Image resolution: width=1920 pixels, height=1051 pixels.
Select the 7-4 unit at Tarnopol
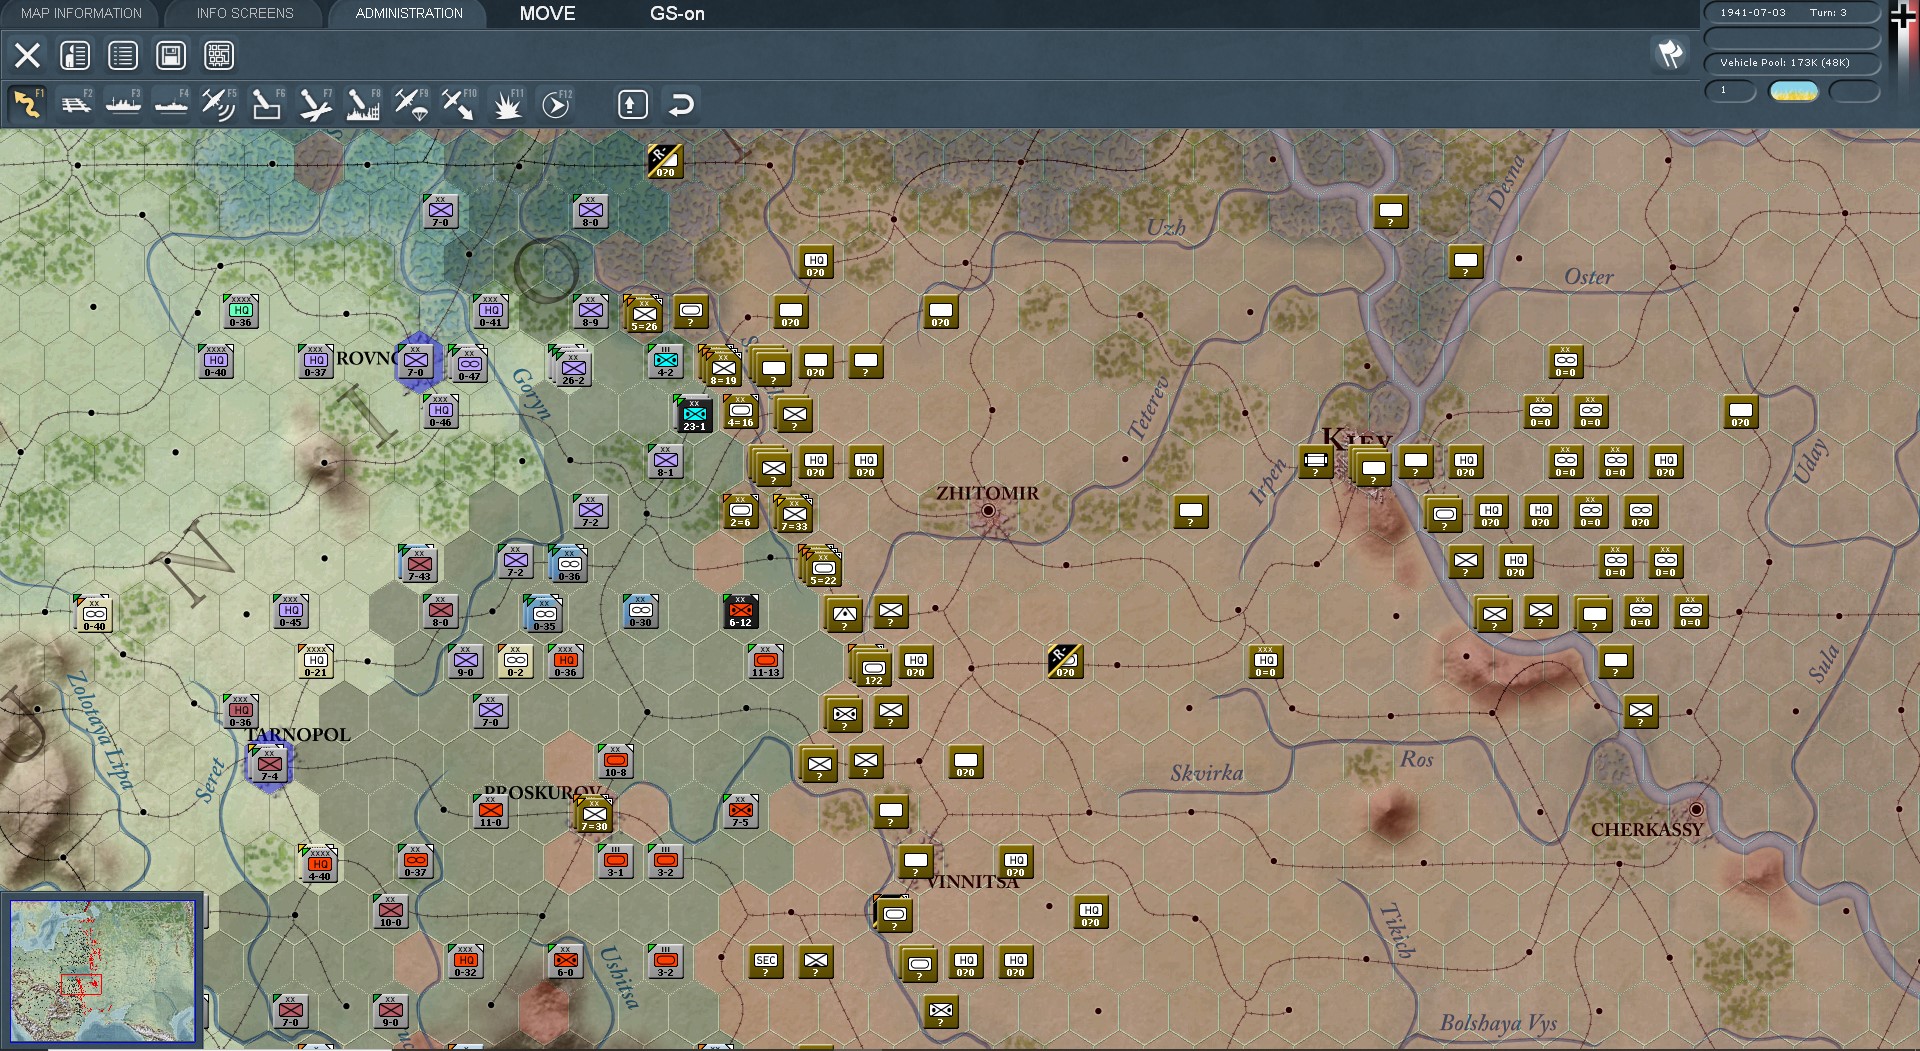coord(269,764)
